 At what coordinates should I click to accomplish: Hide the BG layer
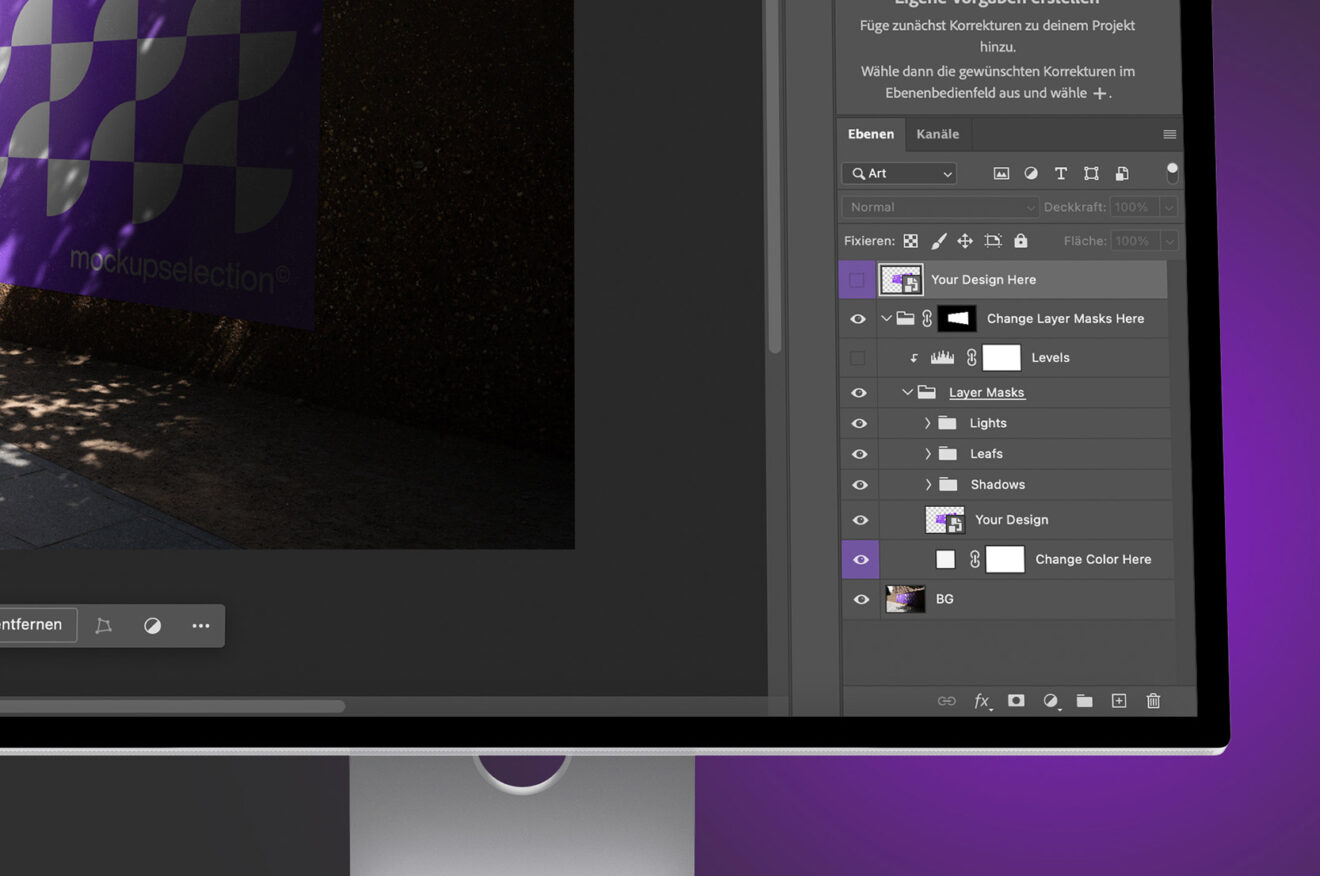coord(860,599)
